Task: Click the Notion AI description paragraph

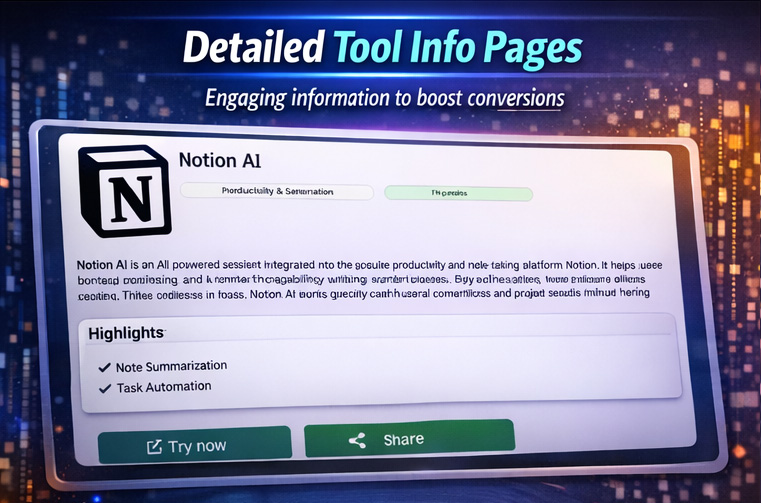Action: point(369,280)
